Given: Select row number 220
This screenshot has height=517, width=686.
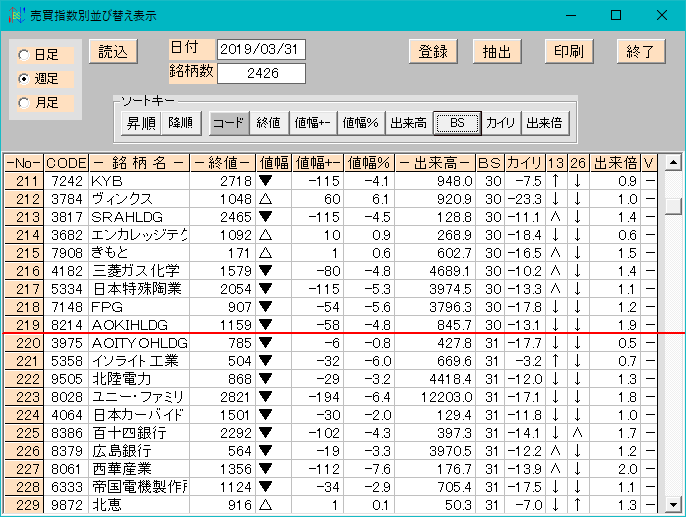Looking at the screenshot, I should point(24,343).
